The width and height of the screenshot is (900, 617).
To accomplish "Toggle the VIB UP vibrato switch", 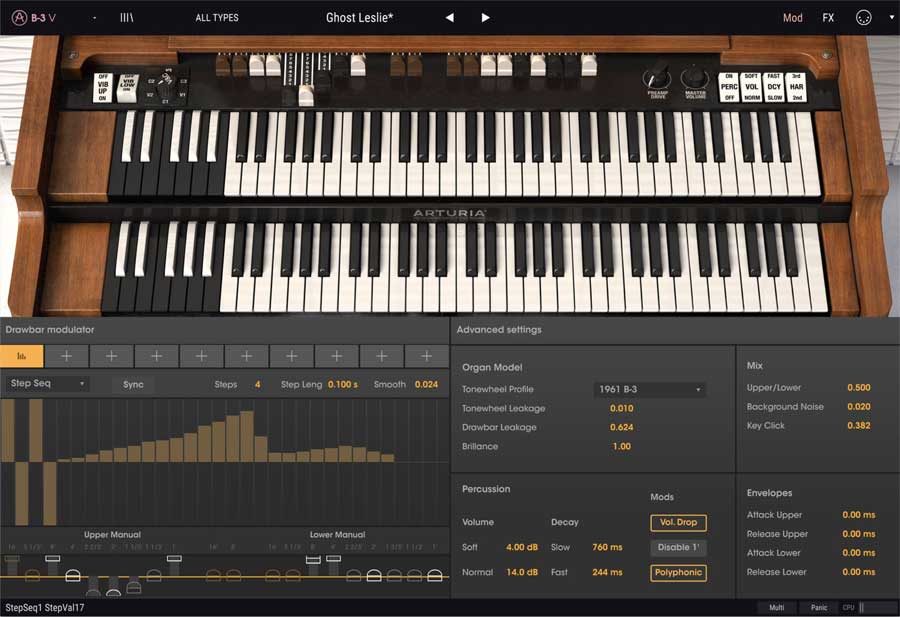I will tap(103, 87).
